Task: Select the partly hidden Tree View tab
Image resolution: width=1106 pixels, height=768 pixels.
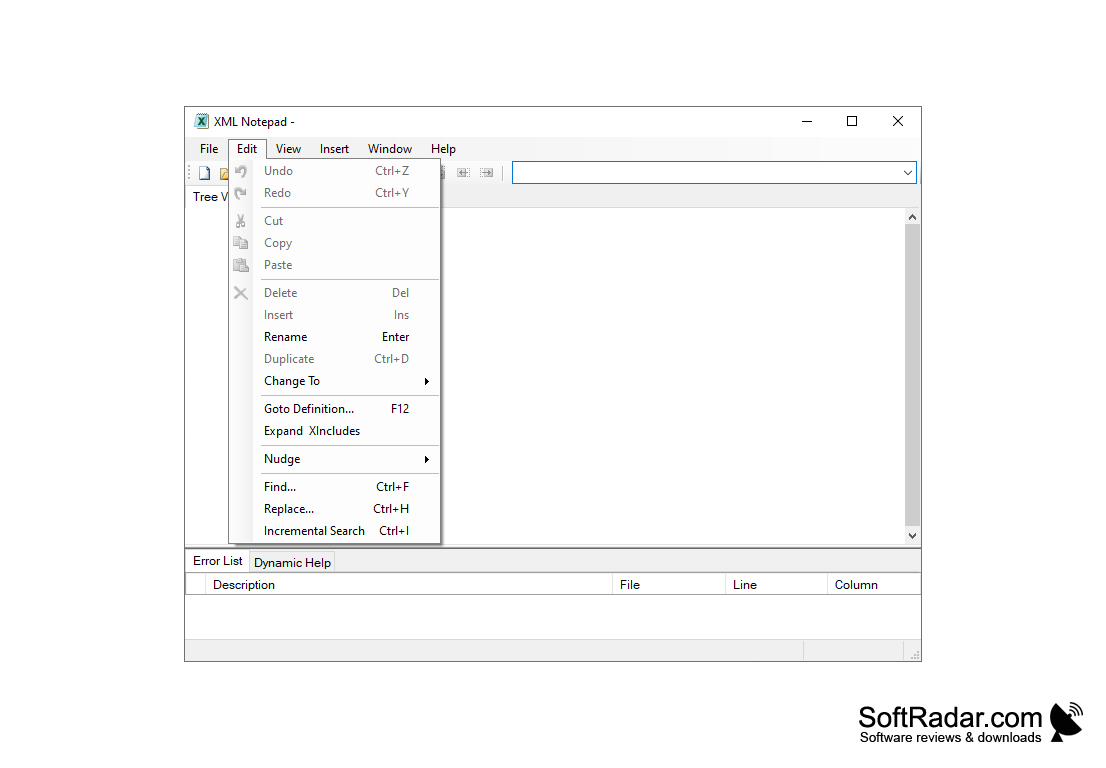Action: tap(209, 197)
